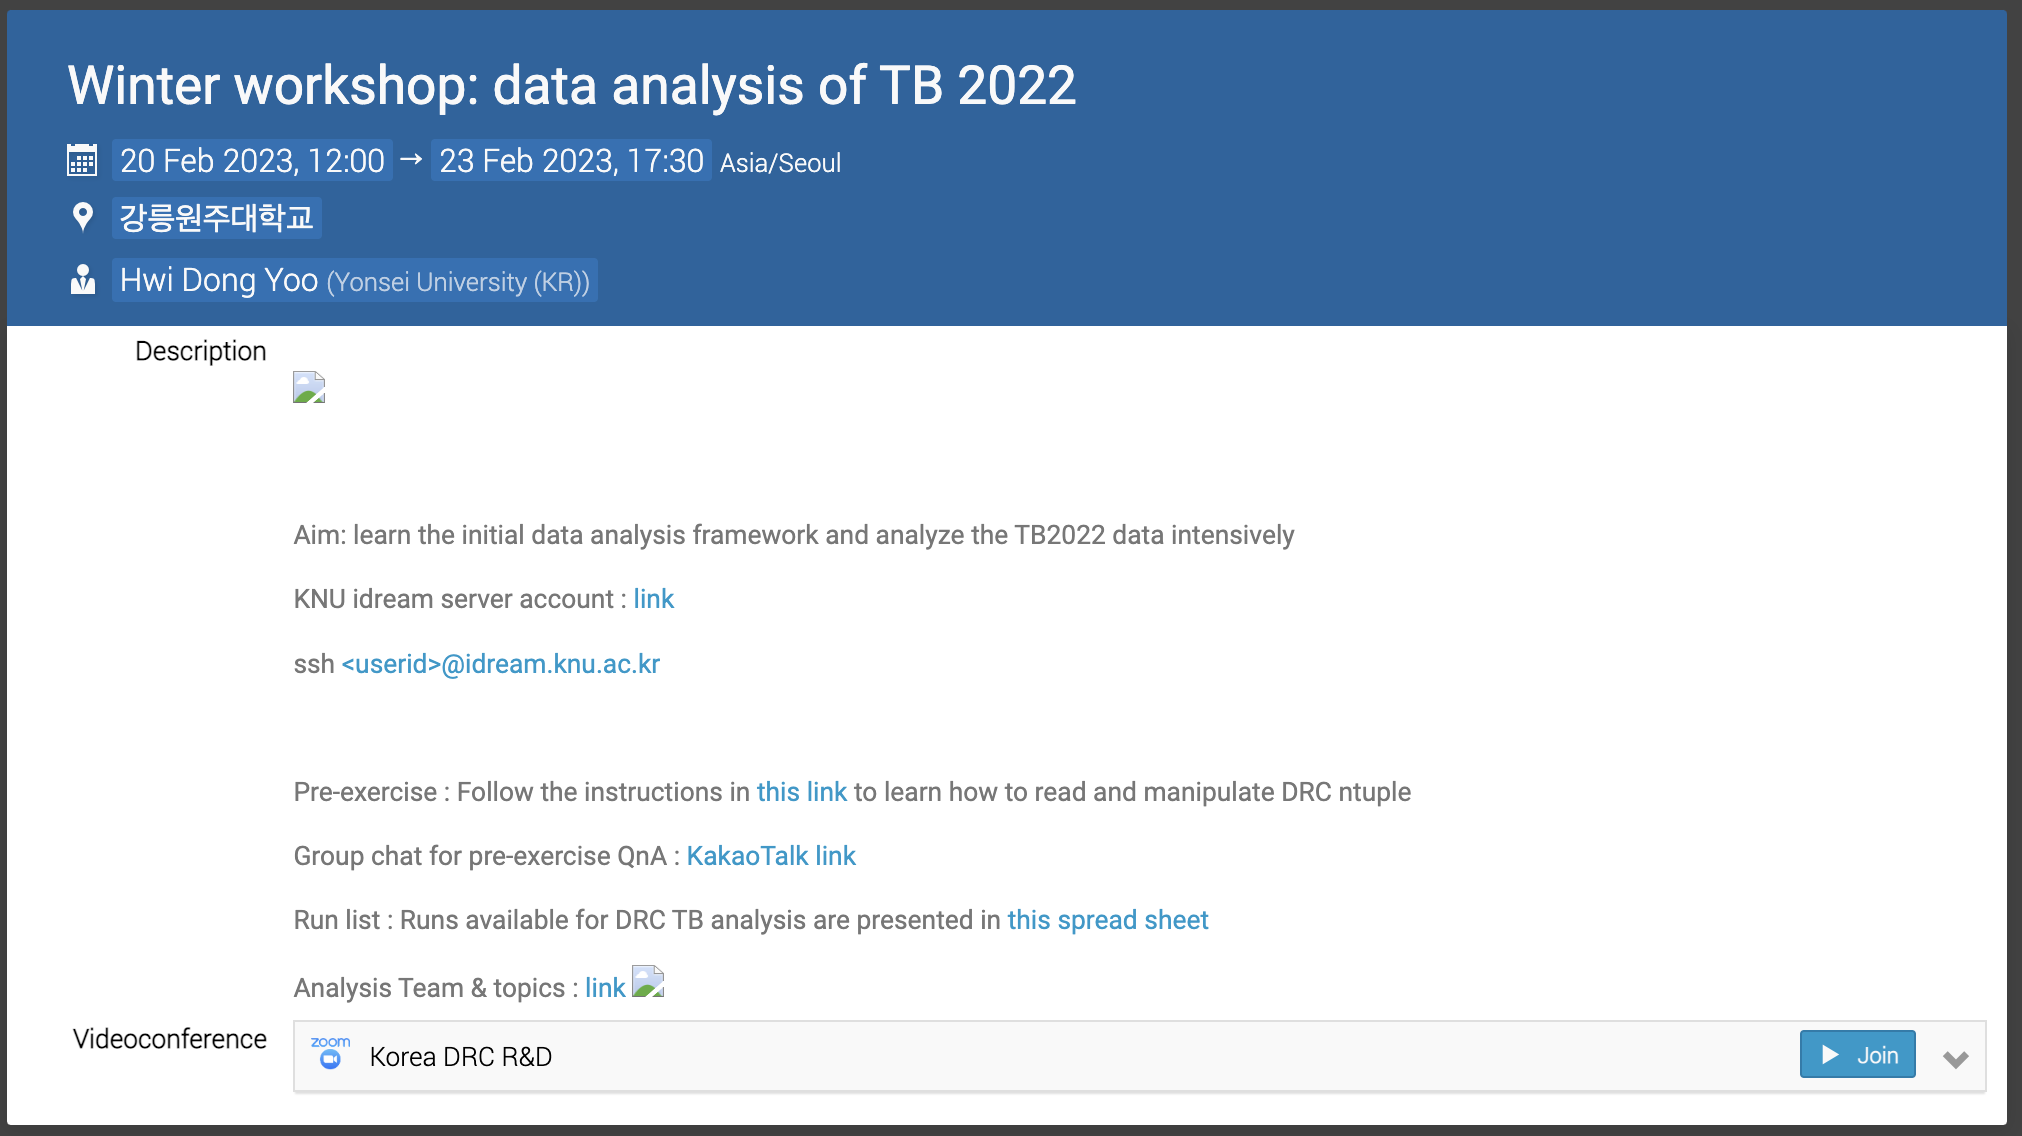2022x1136 pixels.
Task: Expand the videoconference options chevron
Action: coord(1955,1058)
